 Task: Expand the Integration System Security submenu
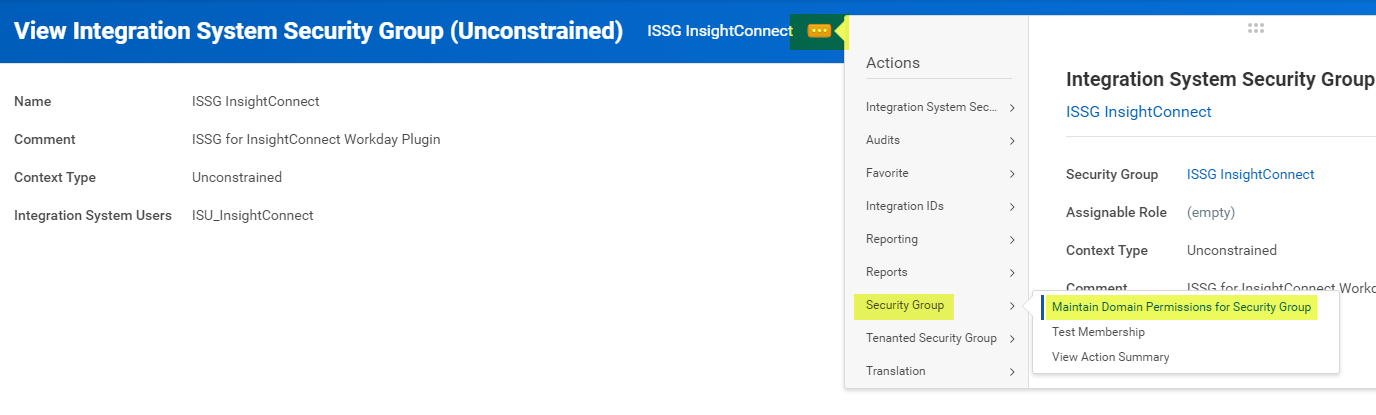[1012, 108]
